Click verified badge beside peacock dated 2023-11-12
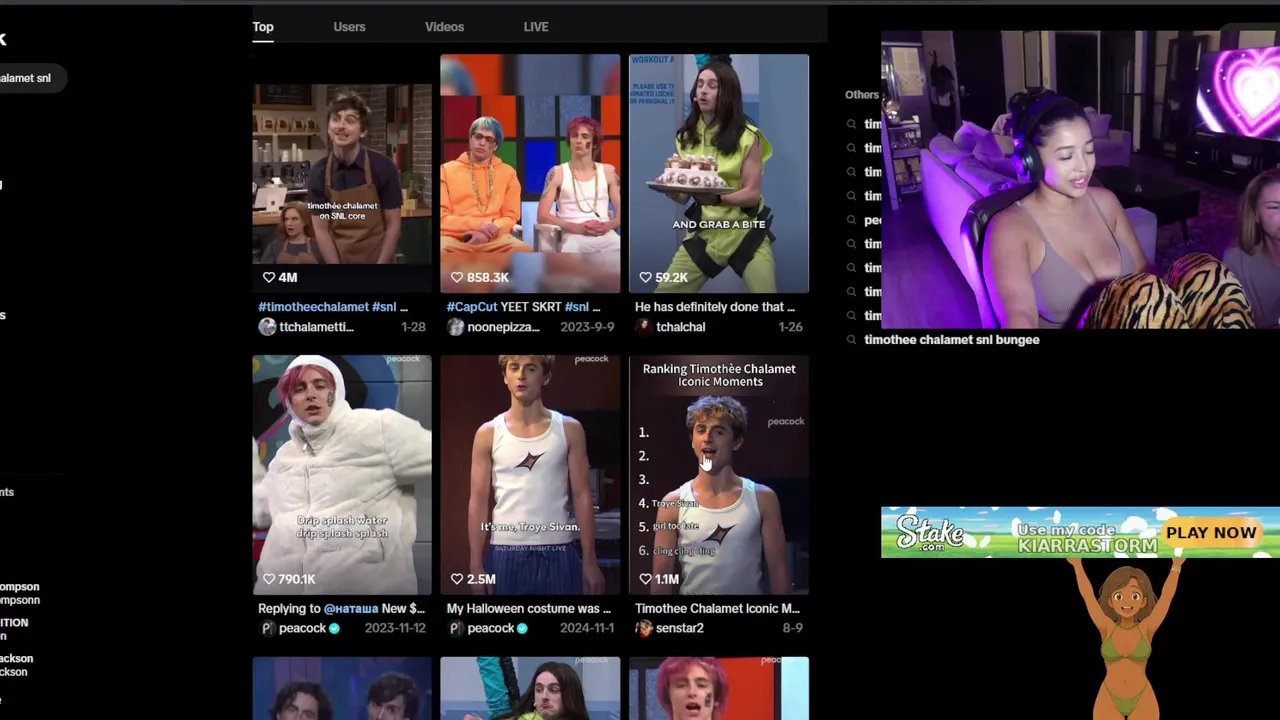 [334, 628]
